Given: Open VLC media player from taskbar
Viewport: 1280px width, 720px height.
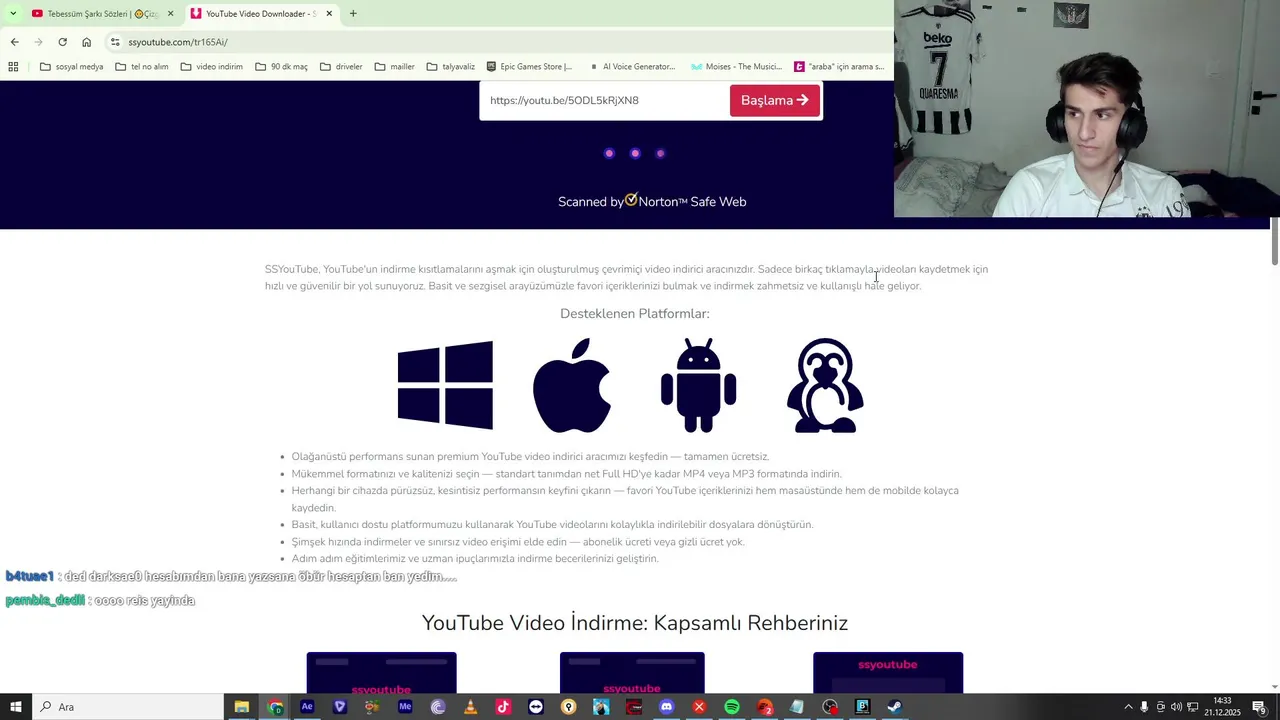Looking at the screenshot, I should pyautogui.click(x=470, y=707).
